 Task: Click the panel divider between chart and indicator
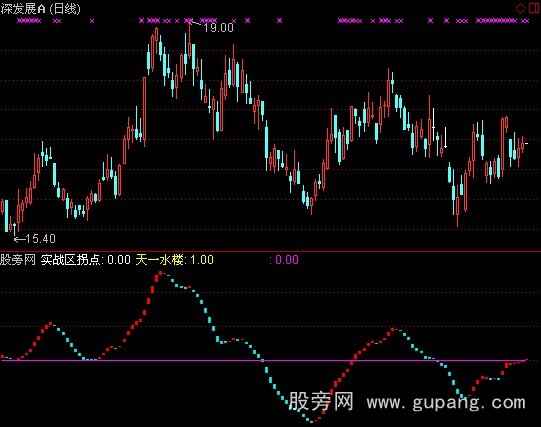[x=270, y=251]
